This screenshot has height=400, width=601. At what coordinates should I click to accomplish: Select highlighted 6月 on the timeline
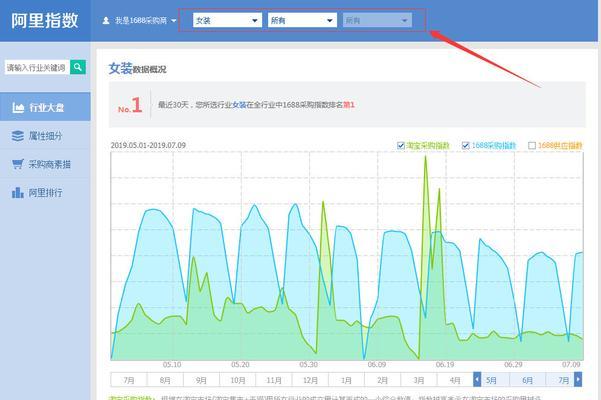pos(527,380)
